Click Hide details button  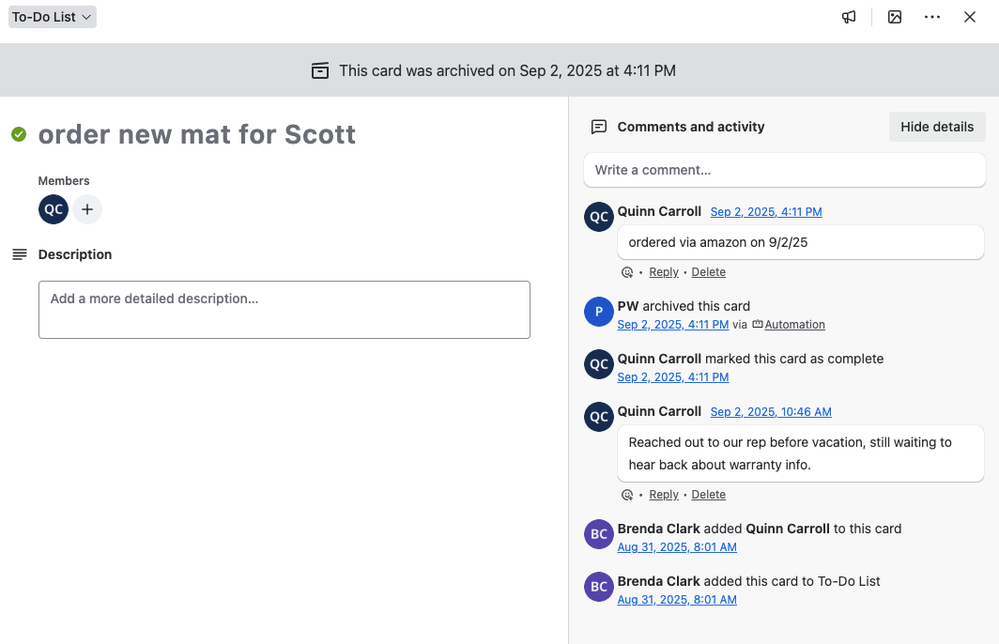936,127
